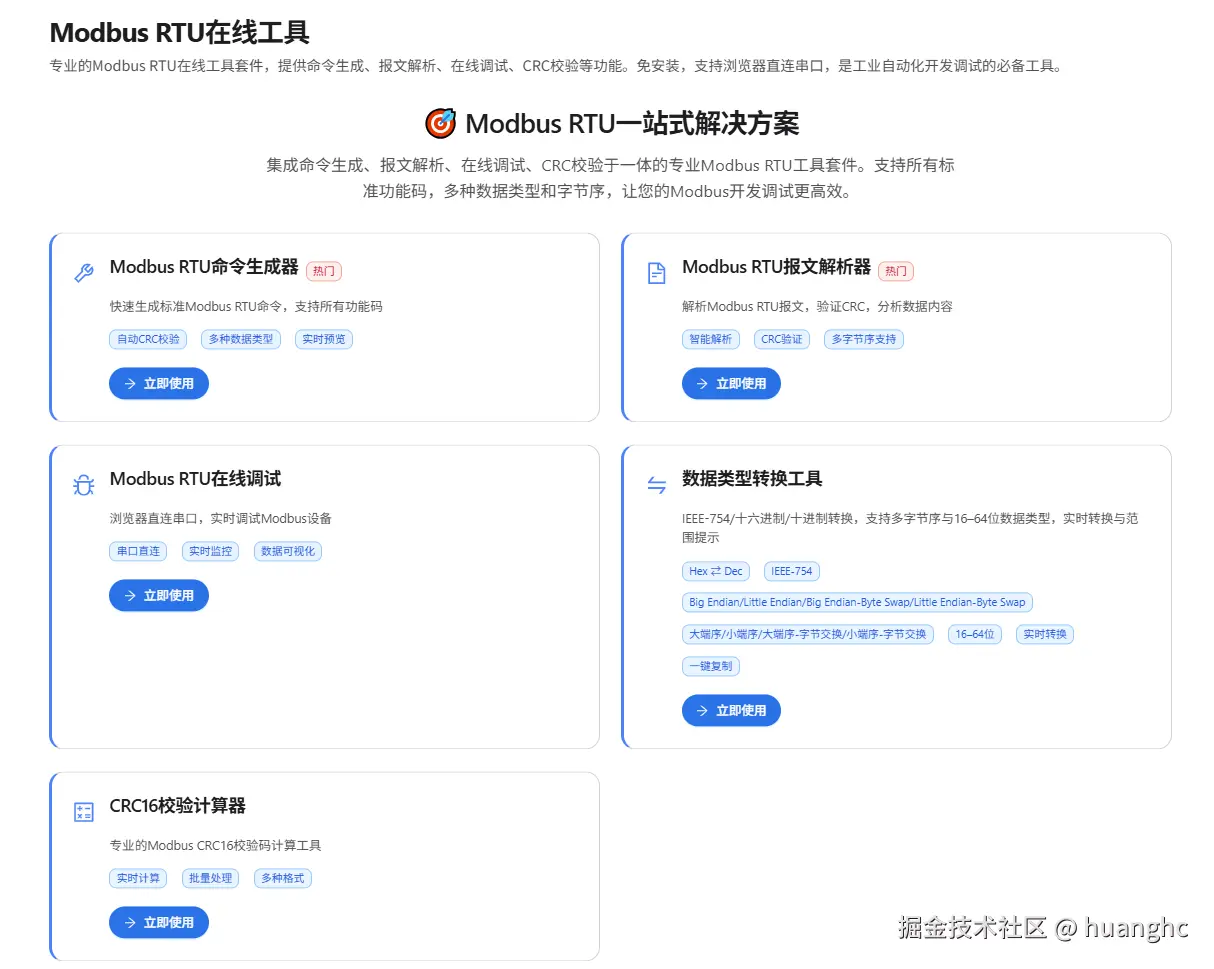Click the 热门 badge on the command generator card
The image size is (1214, 969).
pyautogui.click(x=324, y=271)
